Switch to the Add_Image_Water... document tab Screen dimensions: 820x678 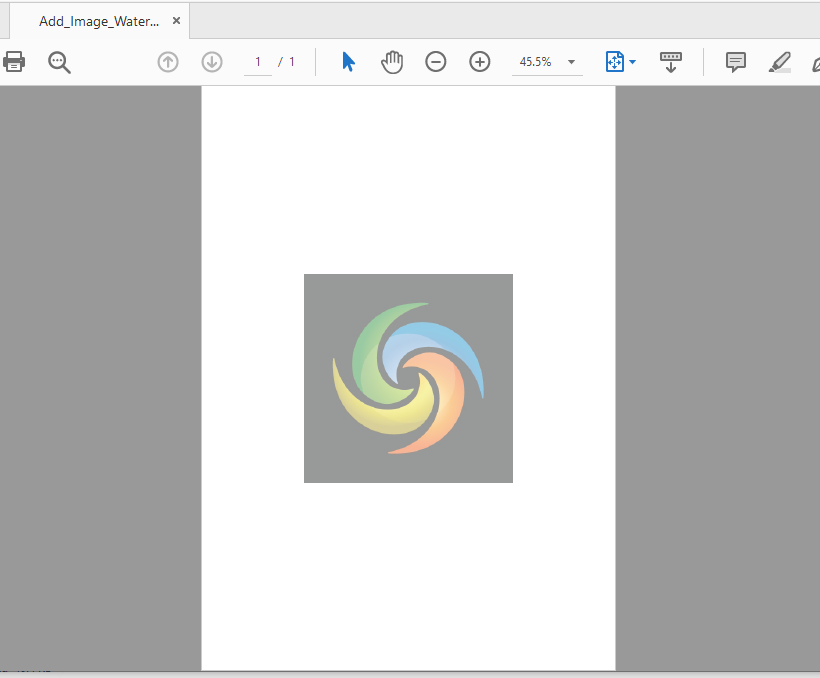pos(98,21)
